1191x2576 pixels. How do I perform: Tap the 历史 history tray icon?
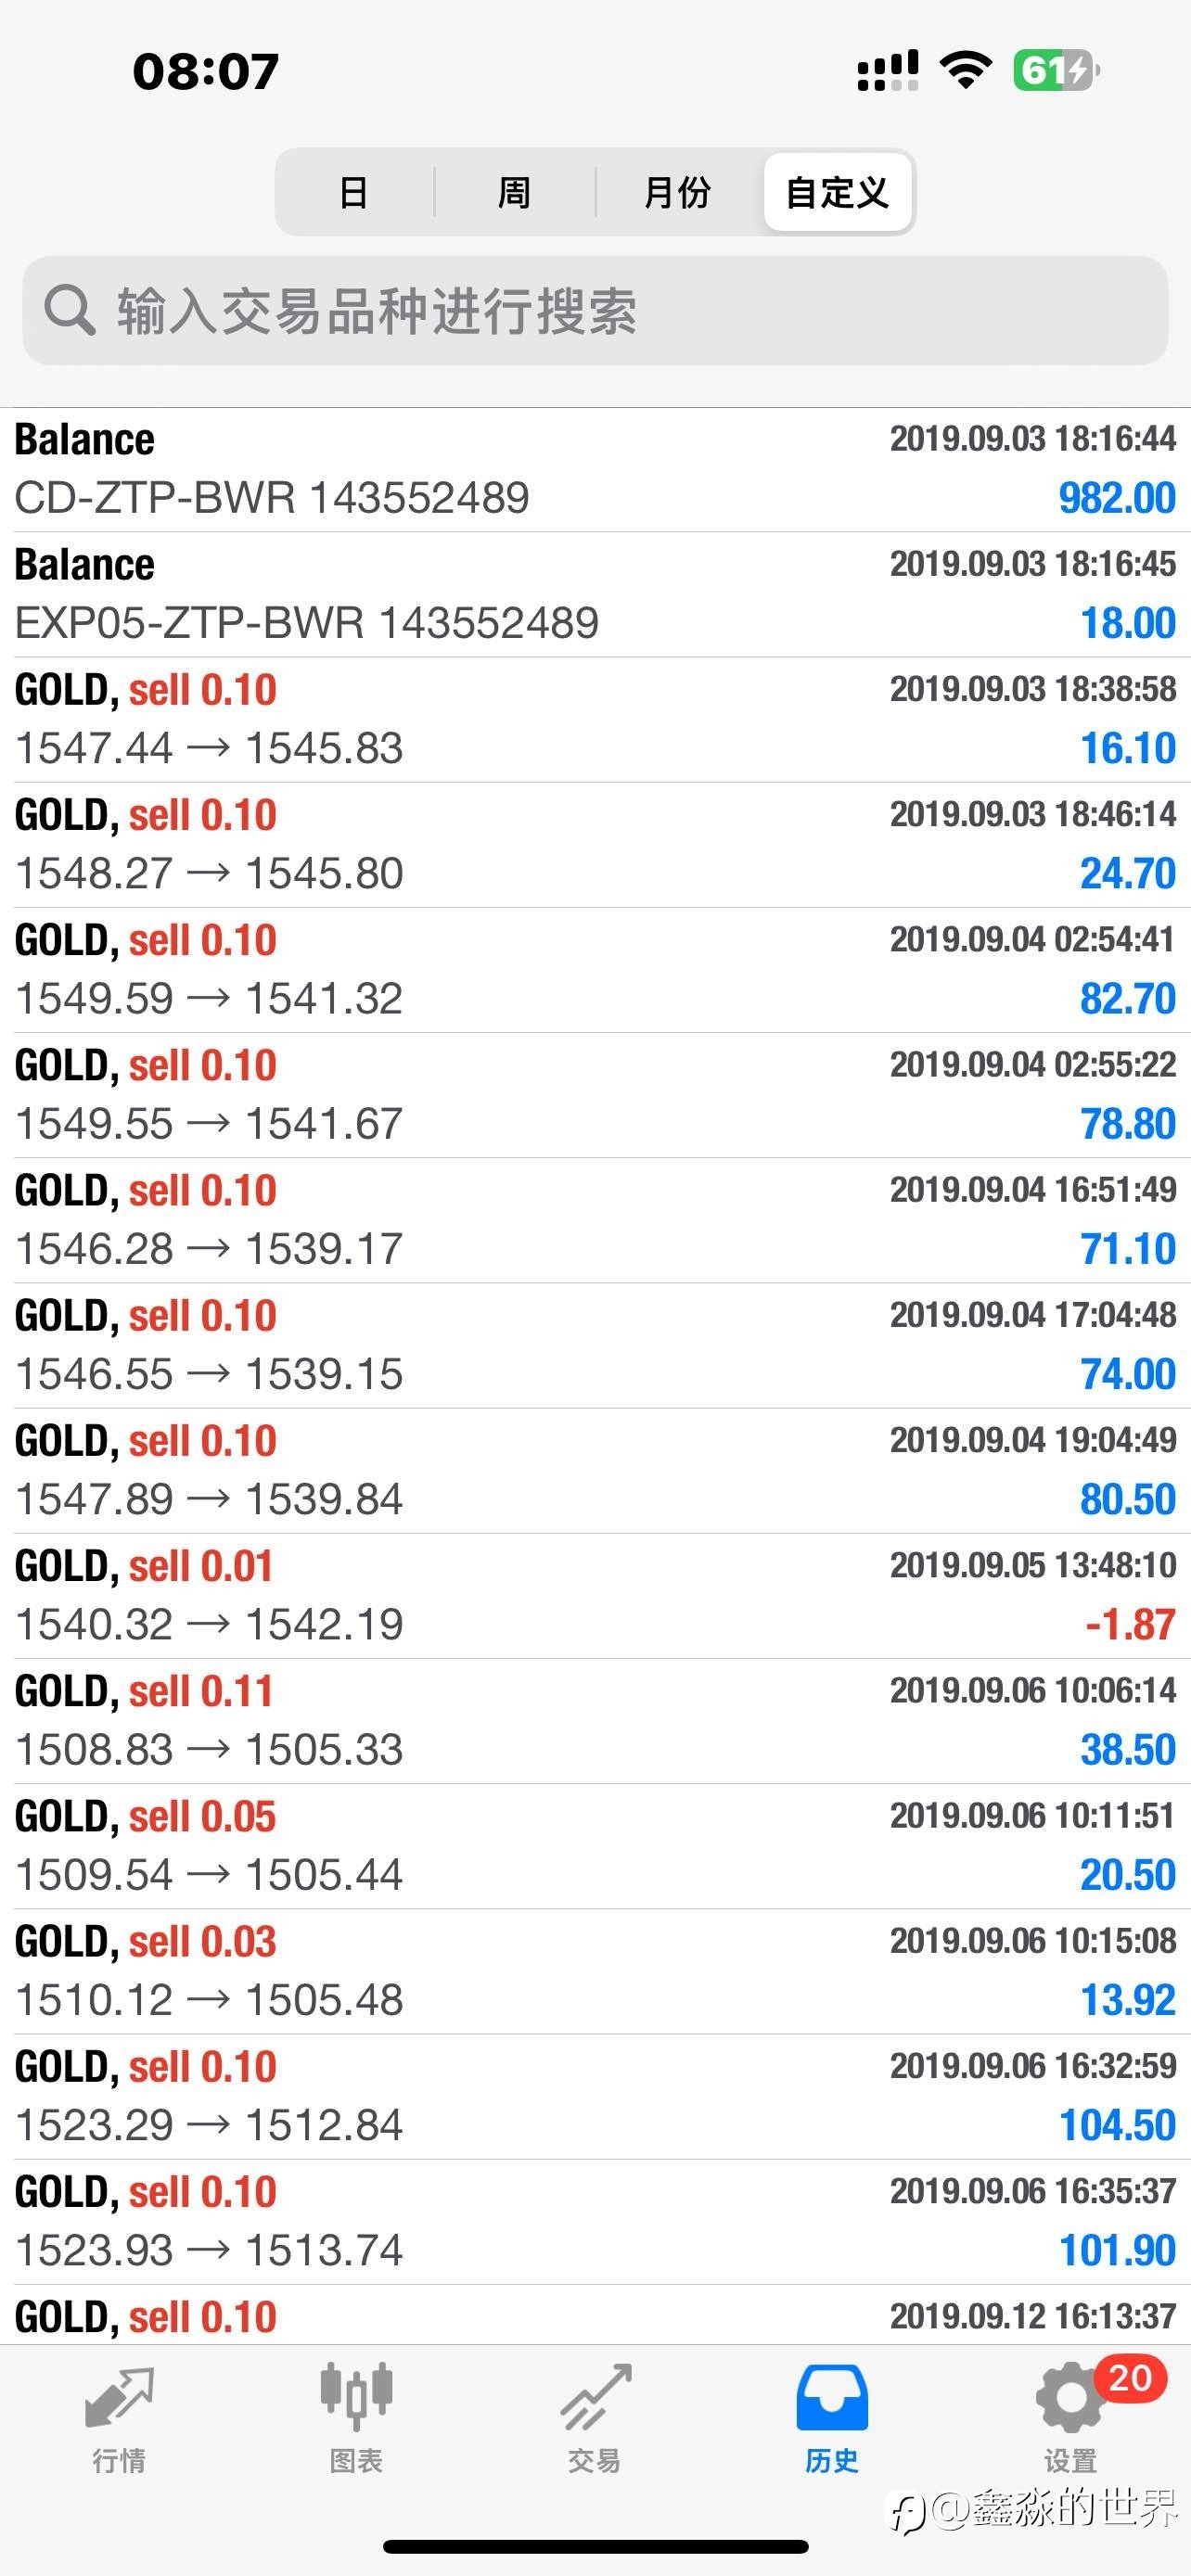tap(832, 2398)
